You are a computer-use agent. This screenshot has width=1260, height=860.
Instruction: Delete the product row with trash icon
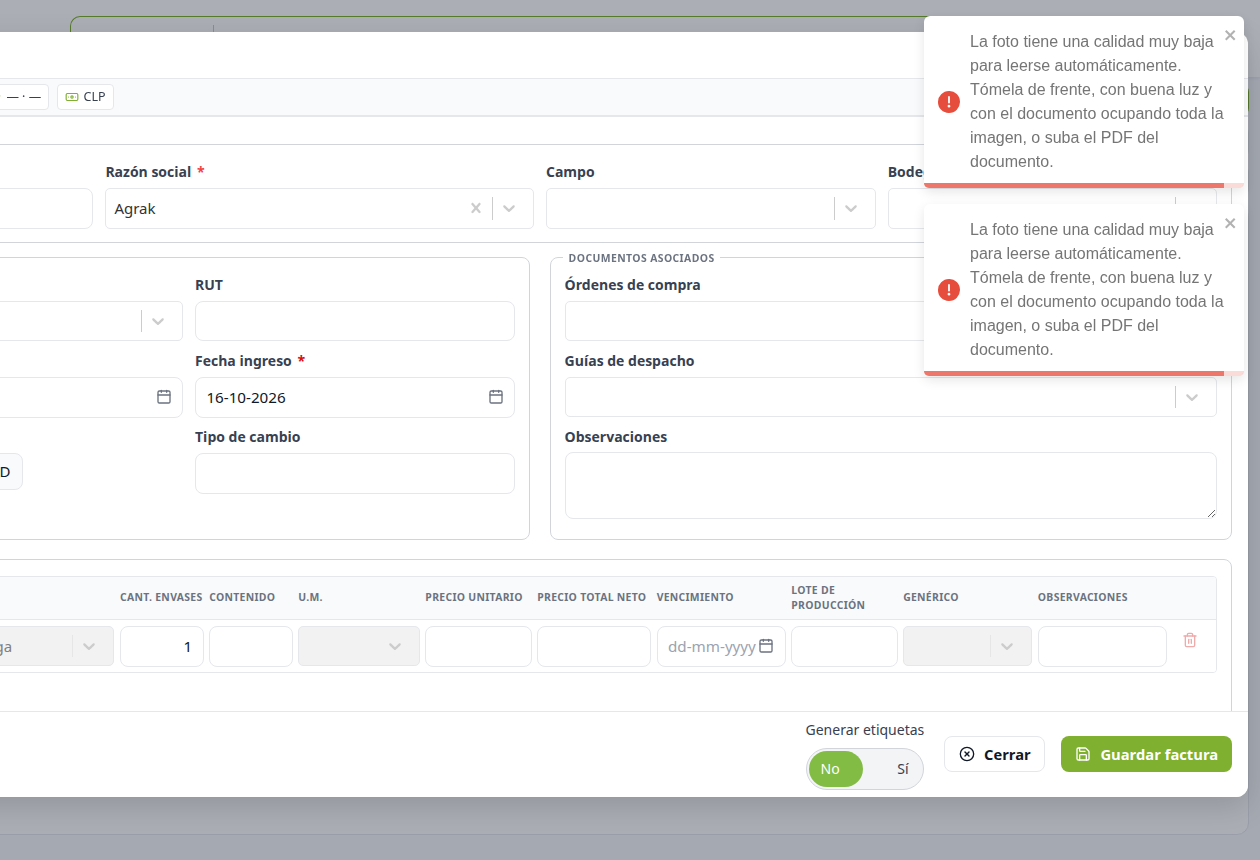[1190, 640]
